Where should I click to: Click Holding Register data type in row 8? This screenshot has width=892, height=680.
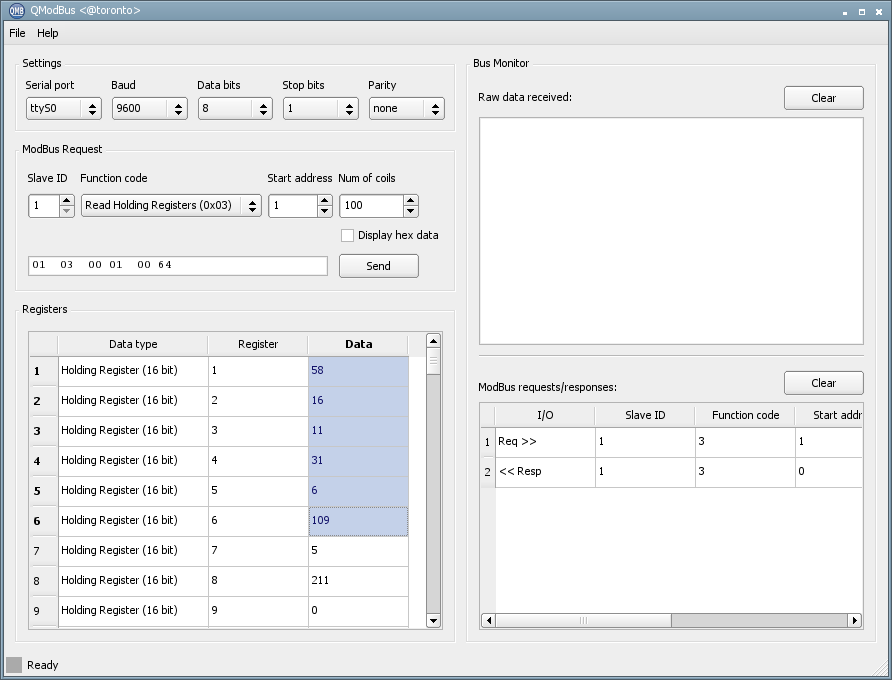[133, 580]
